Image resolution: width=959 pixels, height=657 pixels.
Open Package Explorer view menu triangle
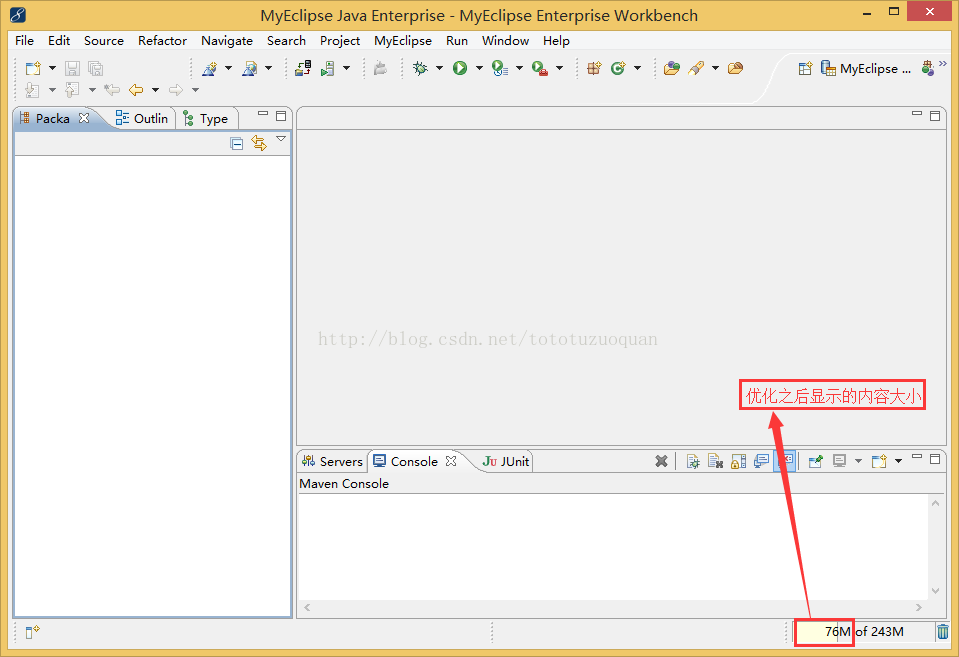281,139
